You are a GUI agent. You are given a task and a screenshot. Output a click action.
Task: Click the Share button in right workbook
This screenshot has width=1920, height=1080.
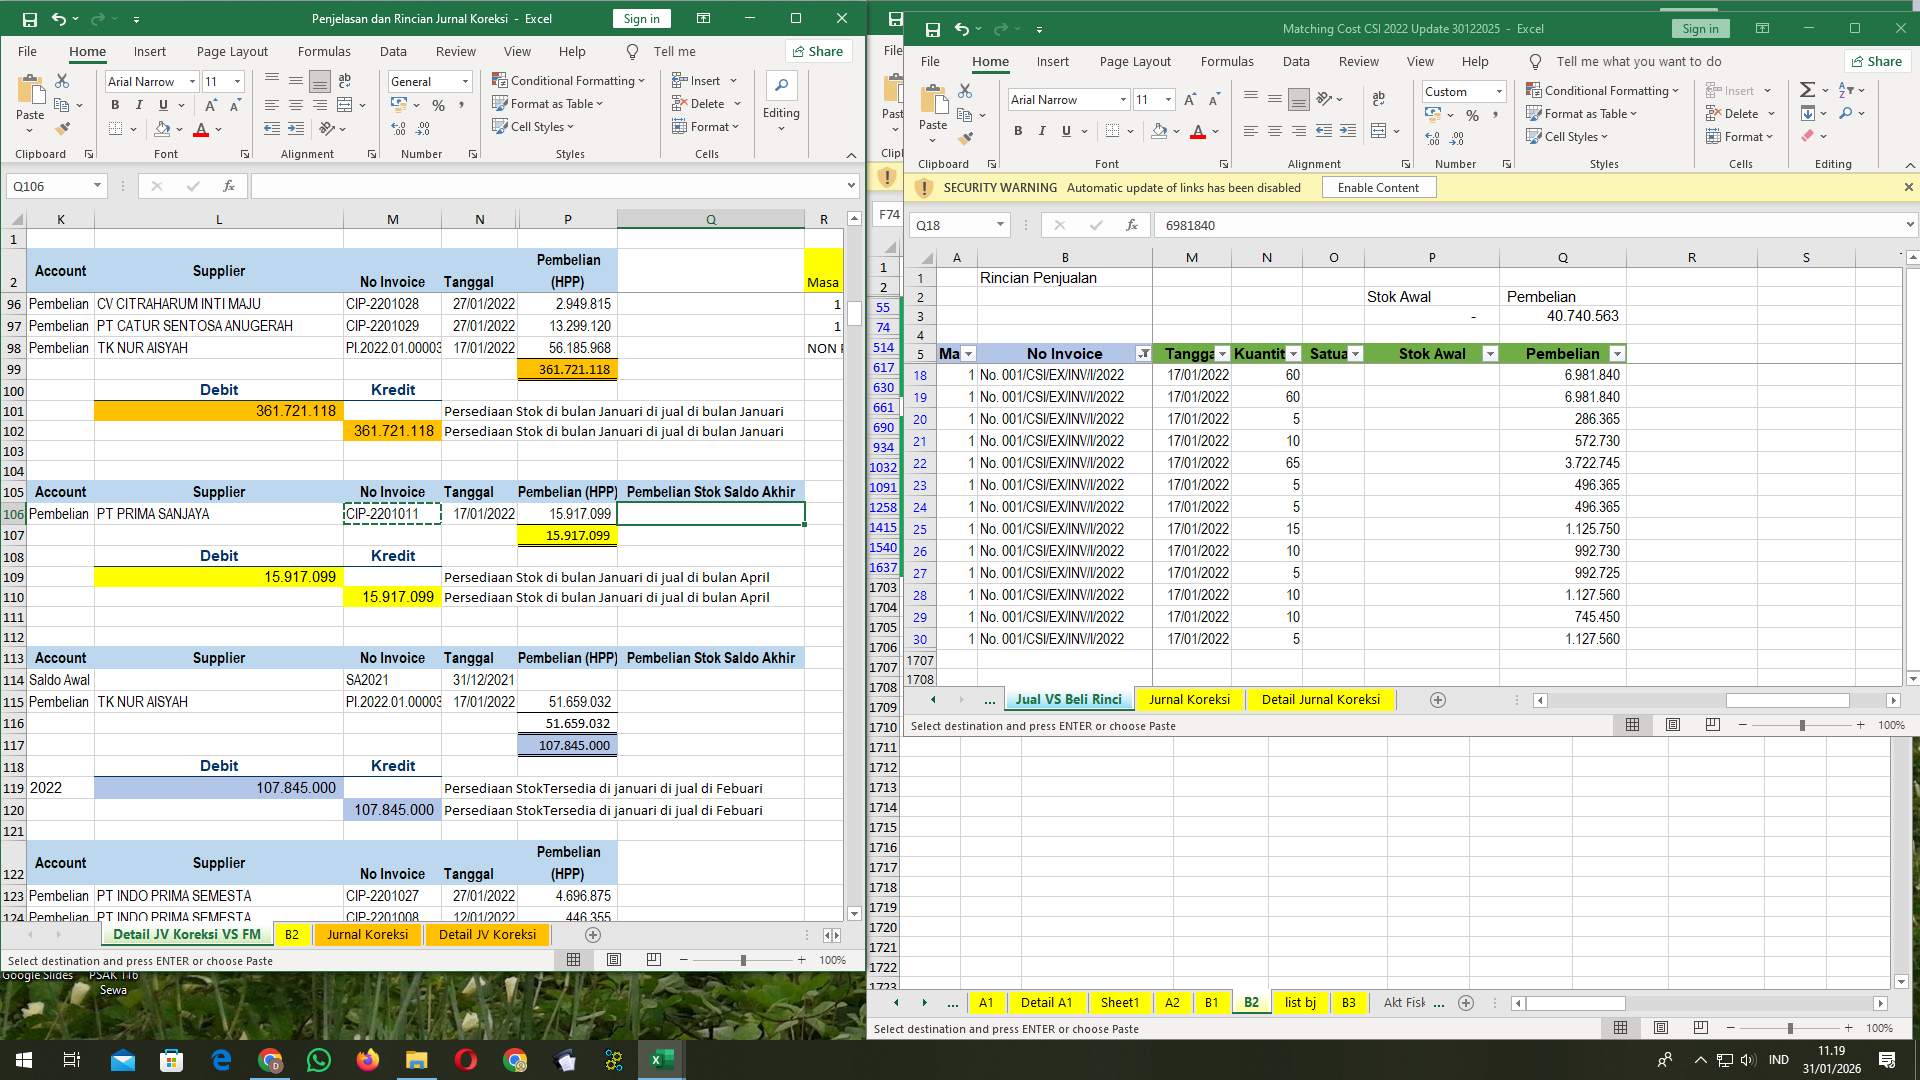click(x=1878, y=60)
